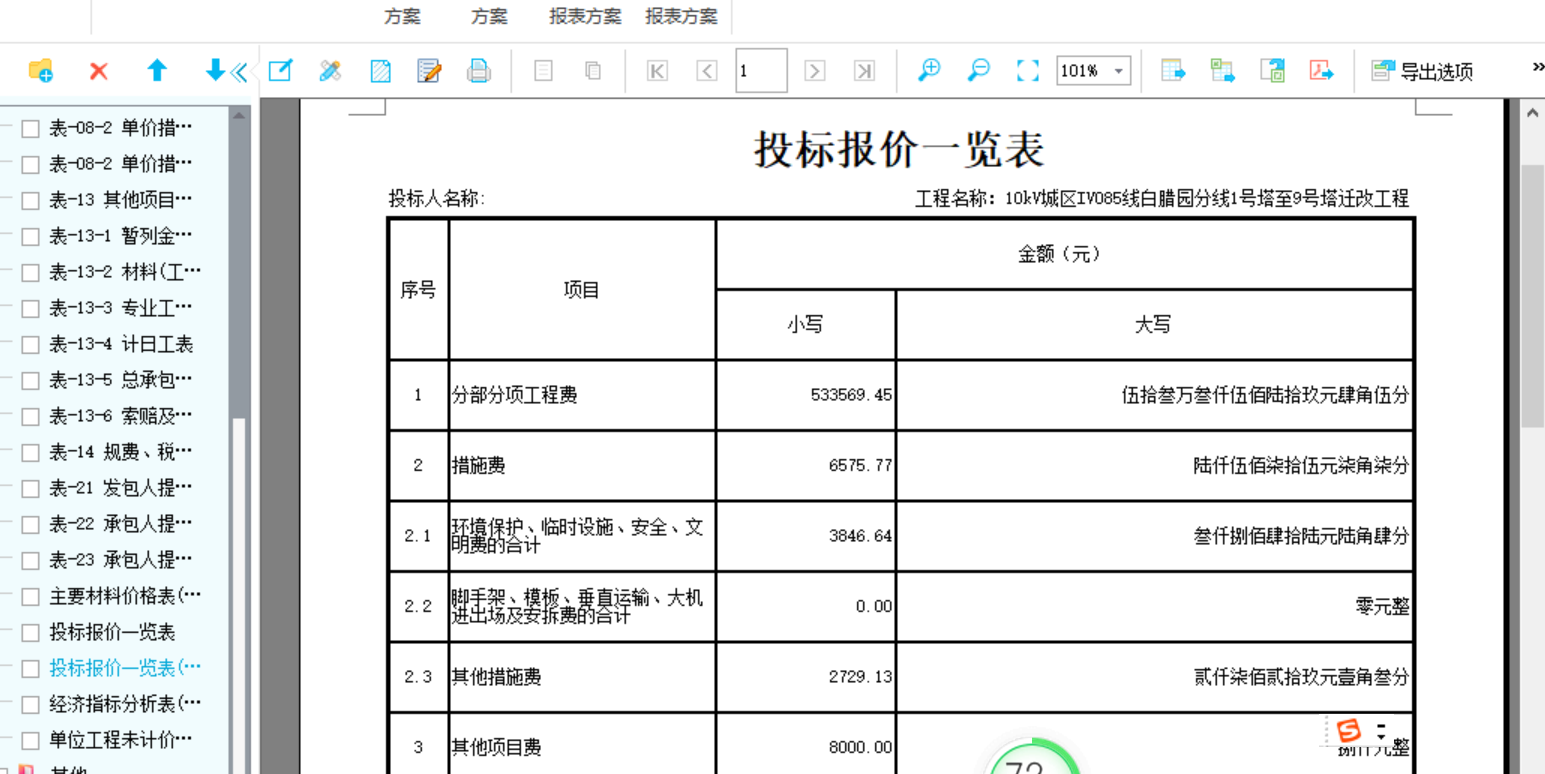Select the 表-13-6 索赔及 report item
This screenshot has height=774, width=1545.
pos(121,416)
